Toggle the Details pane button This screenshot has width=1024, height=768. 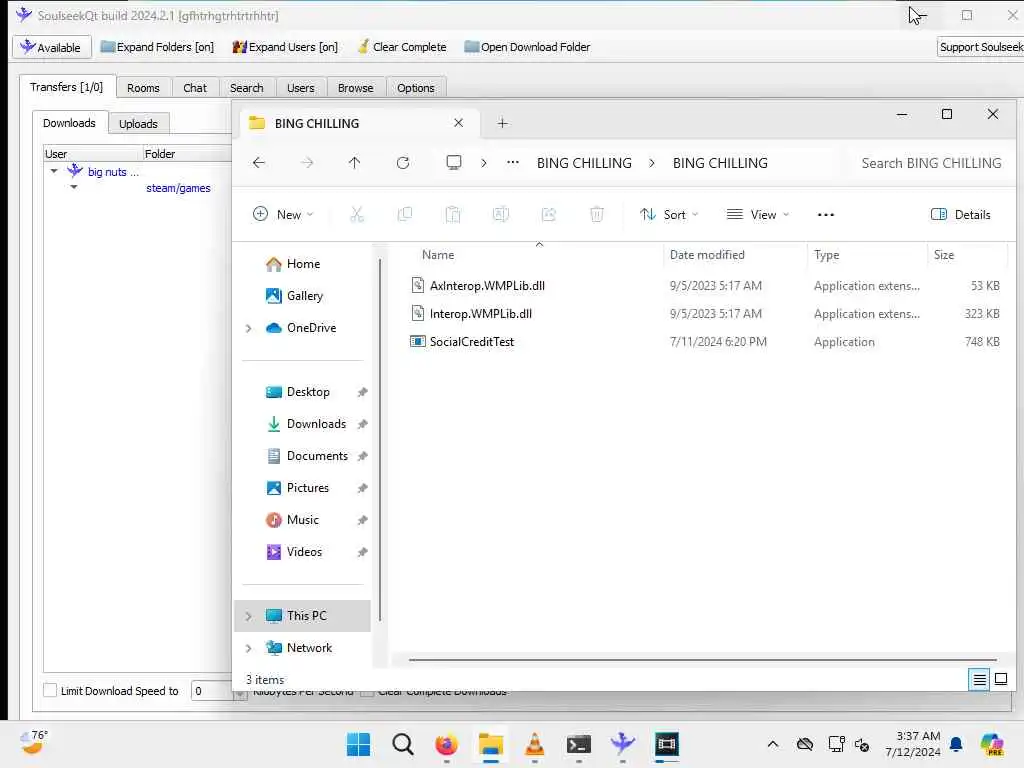click(x=960, y=214)
